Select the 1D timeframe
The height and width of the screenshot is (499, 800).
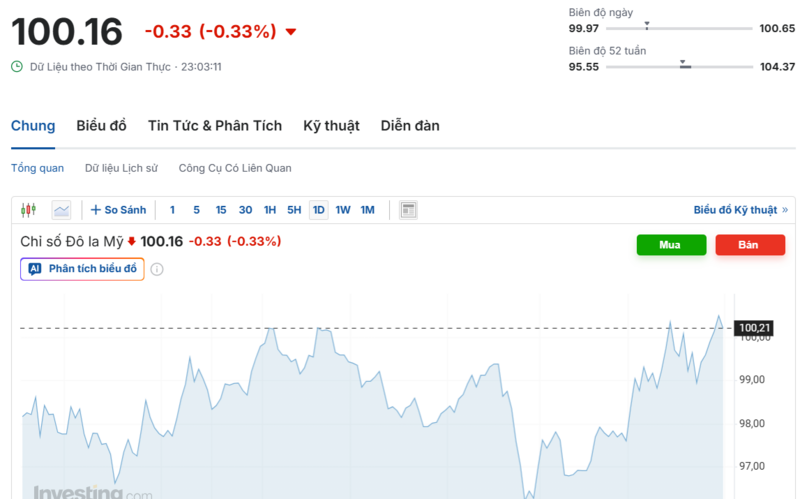click(x=319, y=210)
